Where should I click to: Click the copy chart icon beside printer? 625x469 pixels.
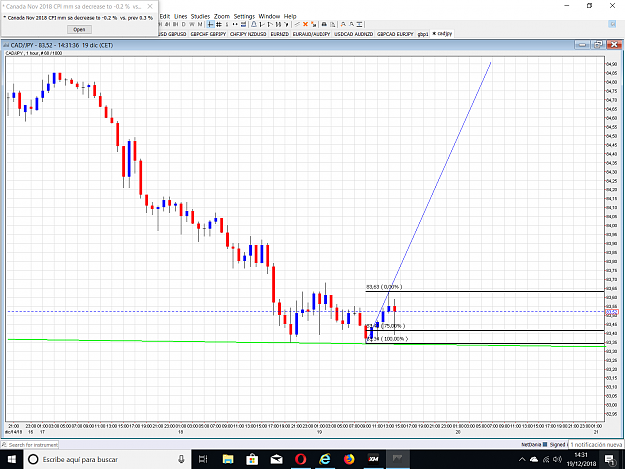tap(332, 24)
